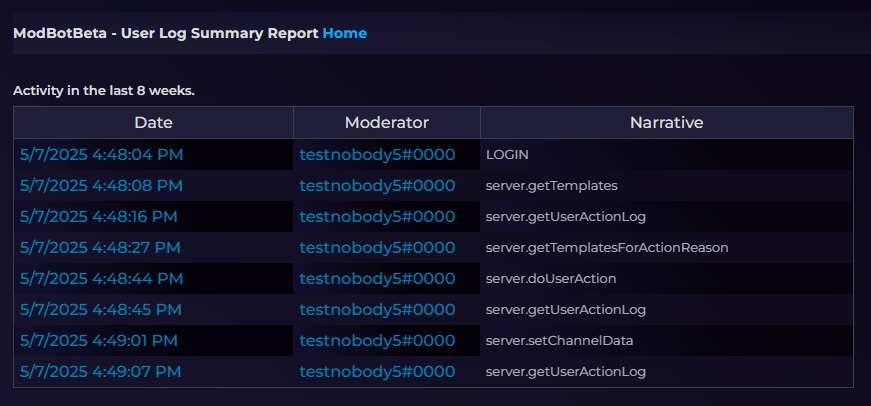Open the 5/7/2025 4:48:44 PM date link

coord(101,279)
